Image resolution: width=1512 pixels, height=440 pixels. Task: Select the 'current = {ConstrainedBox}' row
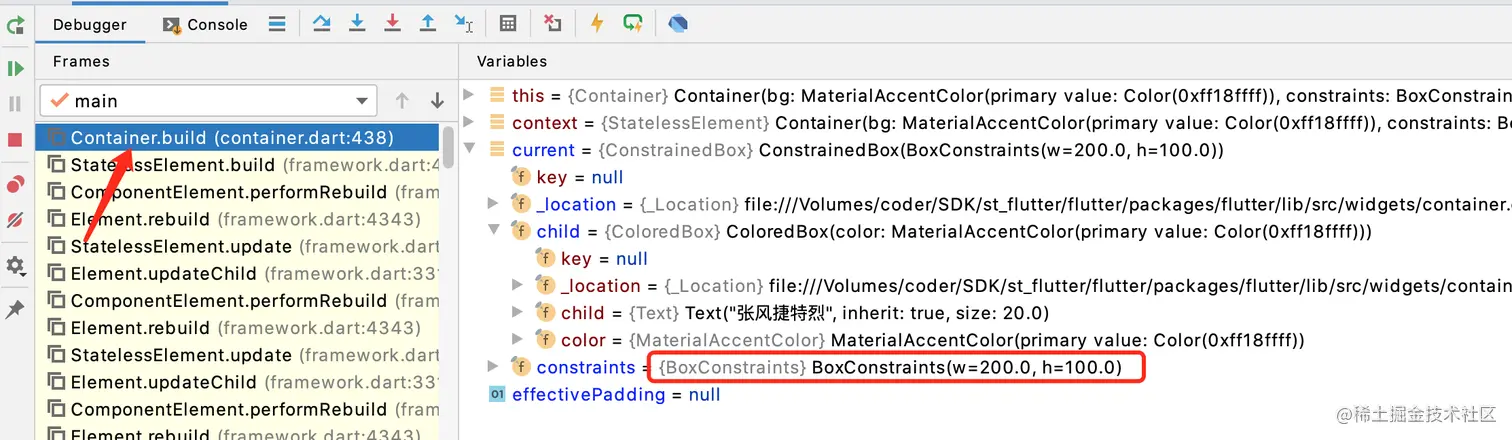point(985,150)
